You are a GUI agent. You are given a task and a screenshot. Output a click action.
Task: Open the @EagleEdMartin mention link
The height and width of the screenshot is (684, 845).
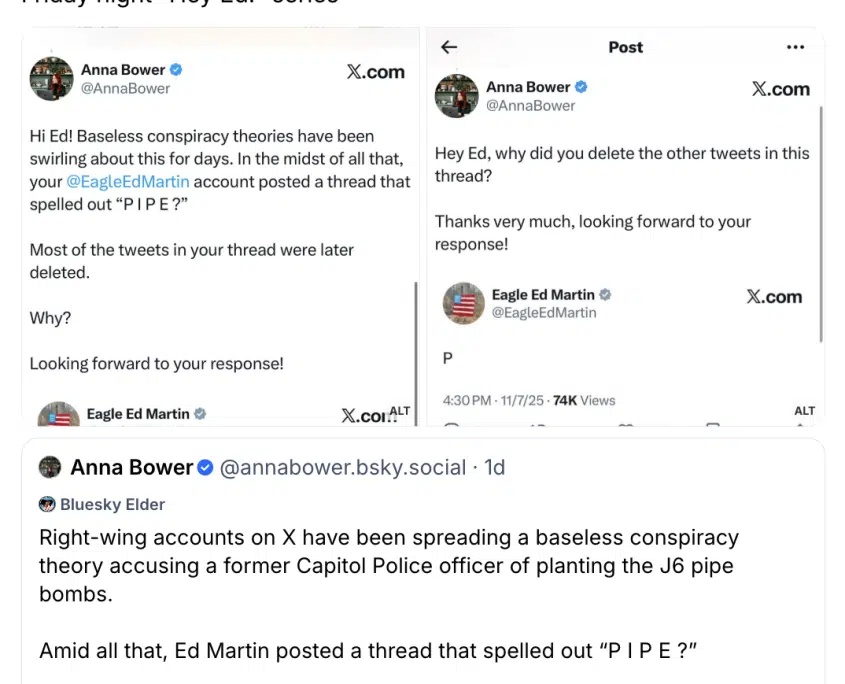(127, 182)
